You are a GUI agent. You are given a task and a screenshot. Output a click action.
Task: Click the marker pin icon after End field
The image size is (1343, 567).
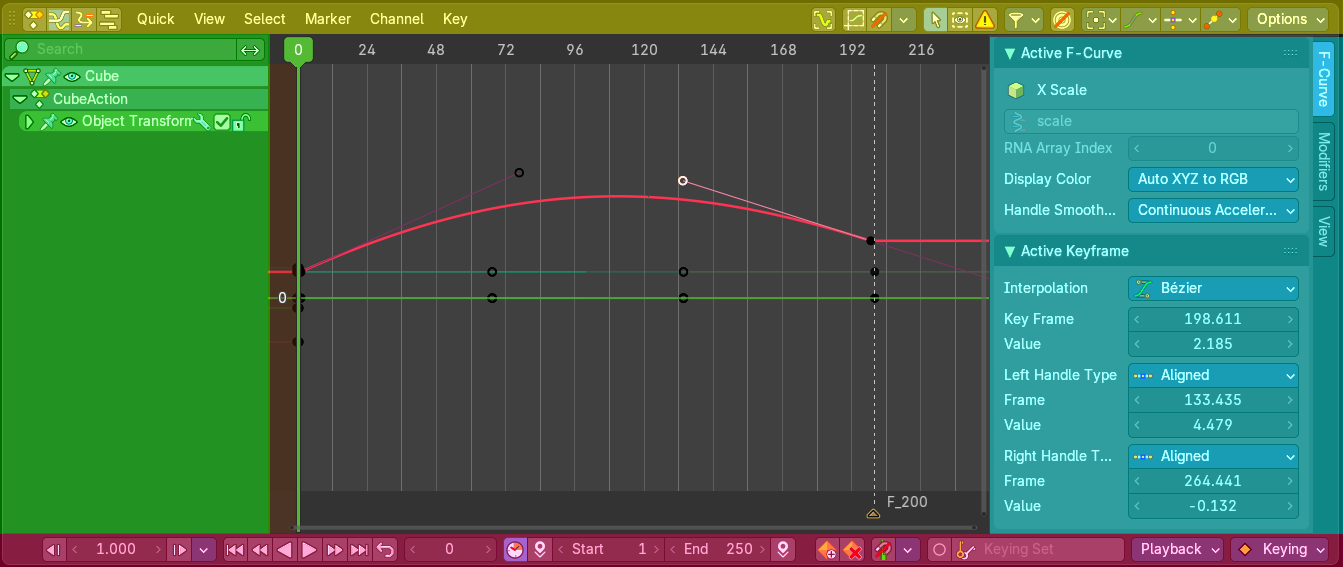pyautogui.click(x=783, y=549)
